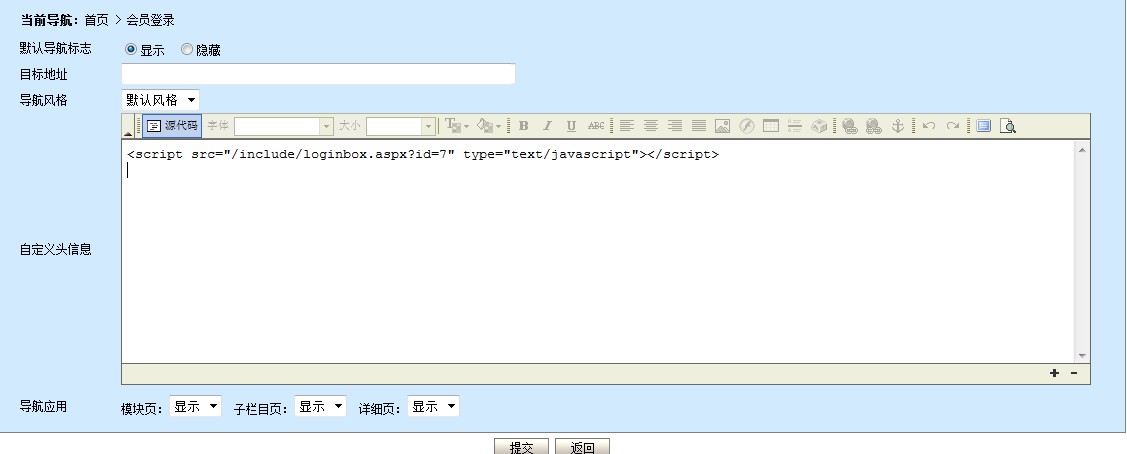Click the plus icon to enlarge editor
1127x454 pixels.
1054,373
